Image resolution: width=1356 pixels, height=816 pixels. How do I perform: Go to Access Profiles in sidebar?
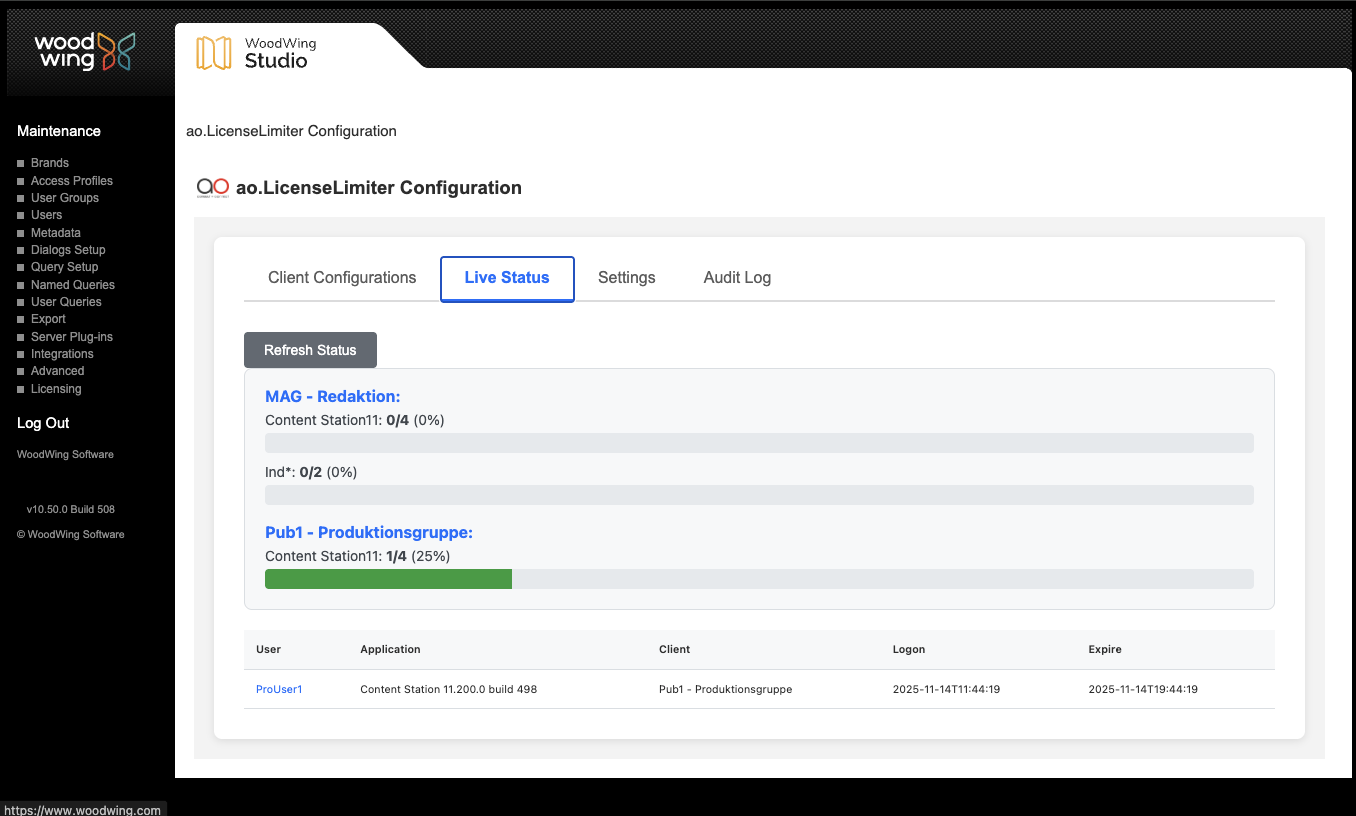[x=71, y=181]
